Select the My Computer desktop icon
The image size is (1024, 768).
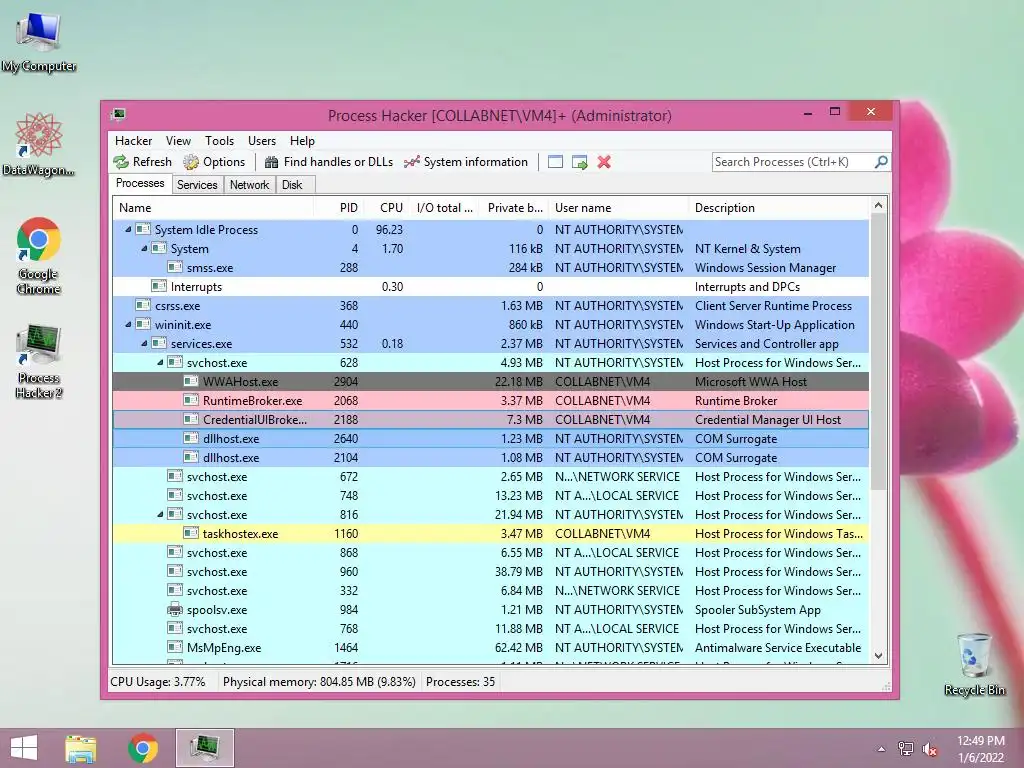coord(39,43)
